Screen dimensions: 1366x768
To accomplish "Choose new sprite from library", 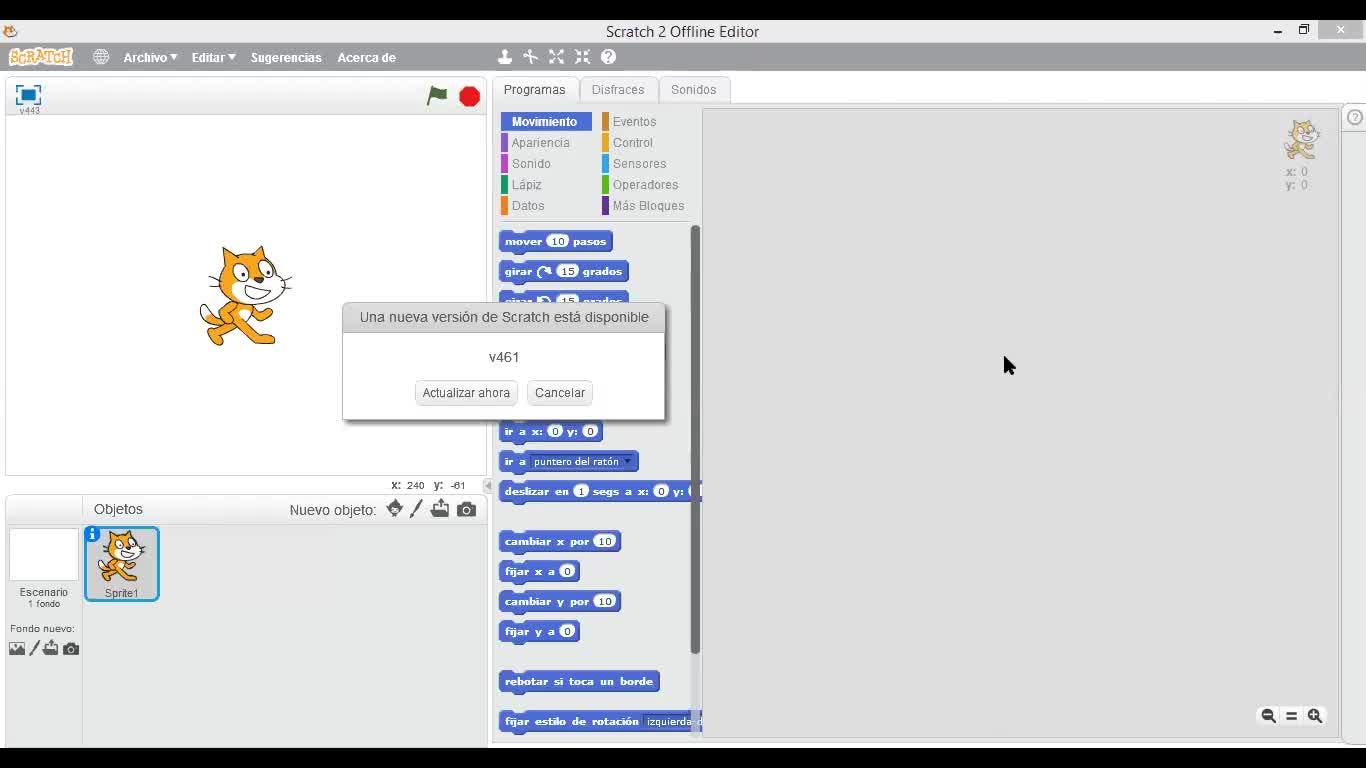I will (395, 509).
